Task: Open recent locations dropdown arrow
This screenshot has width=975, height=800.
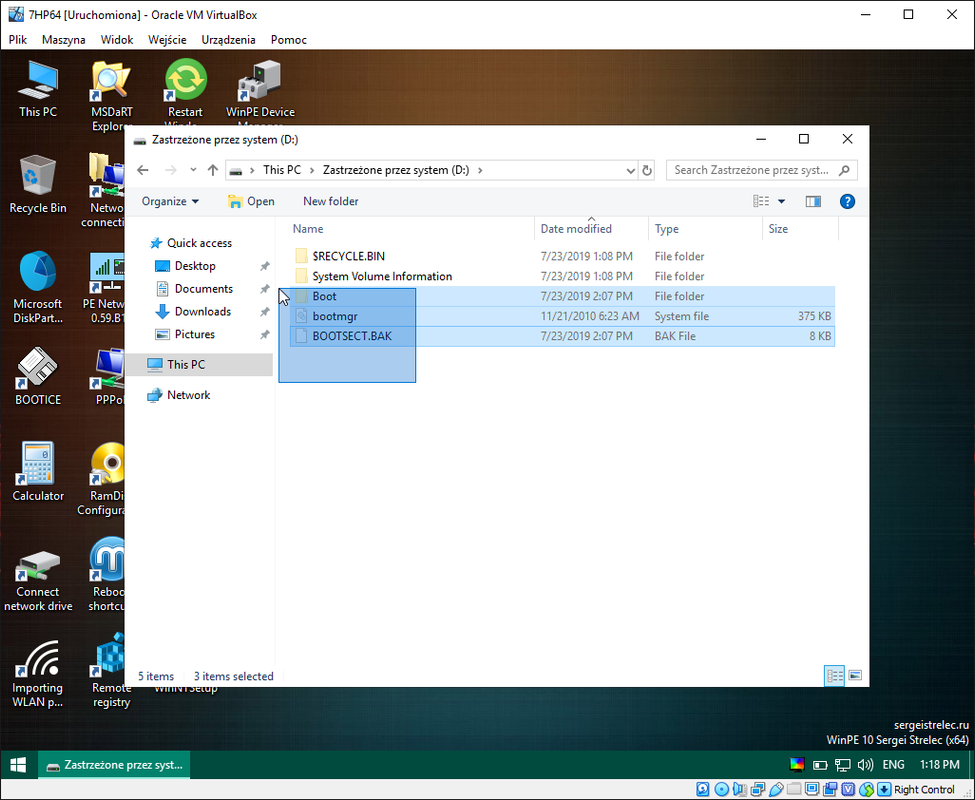Action: [193, 170]
